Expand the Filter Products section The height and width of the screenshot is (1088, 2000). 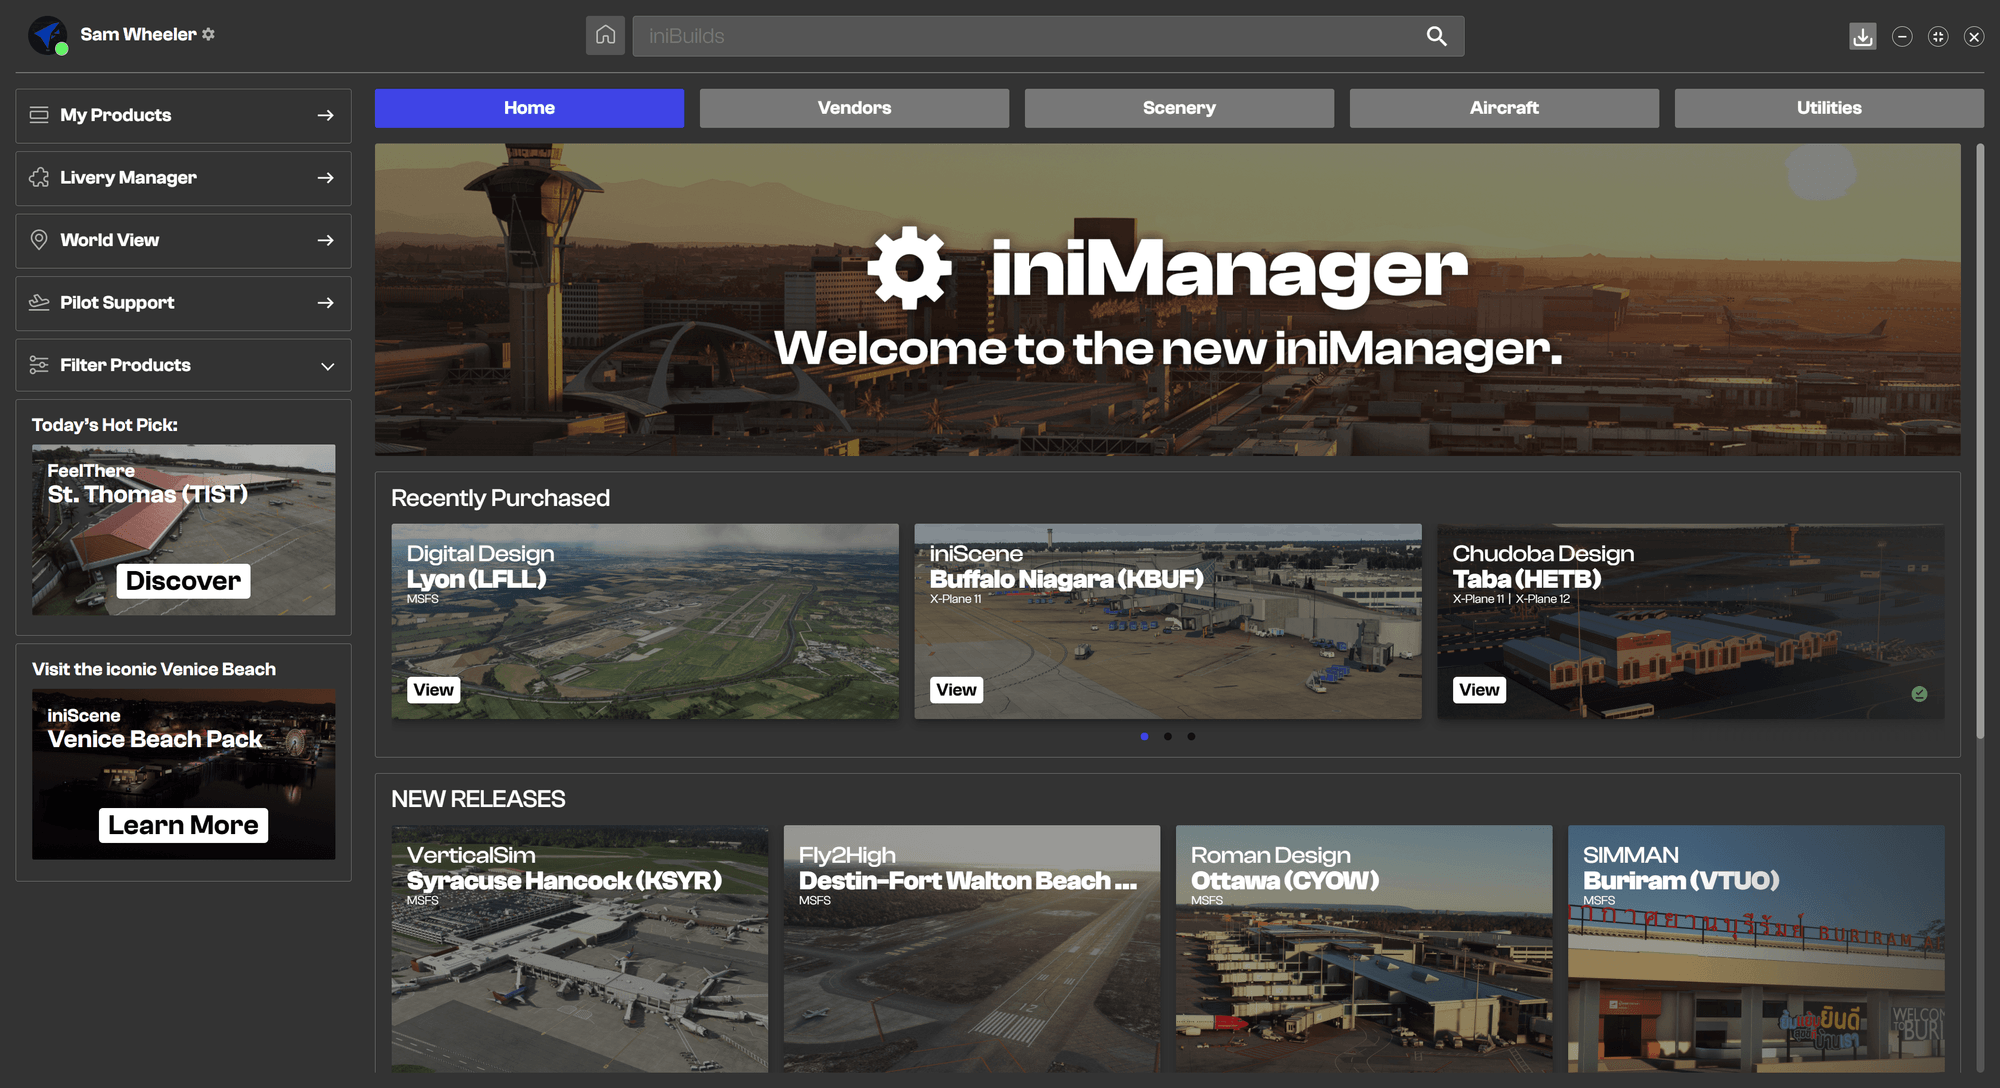click(x=328, y=365)
